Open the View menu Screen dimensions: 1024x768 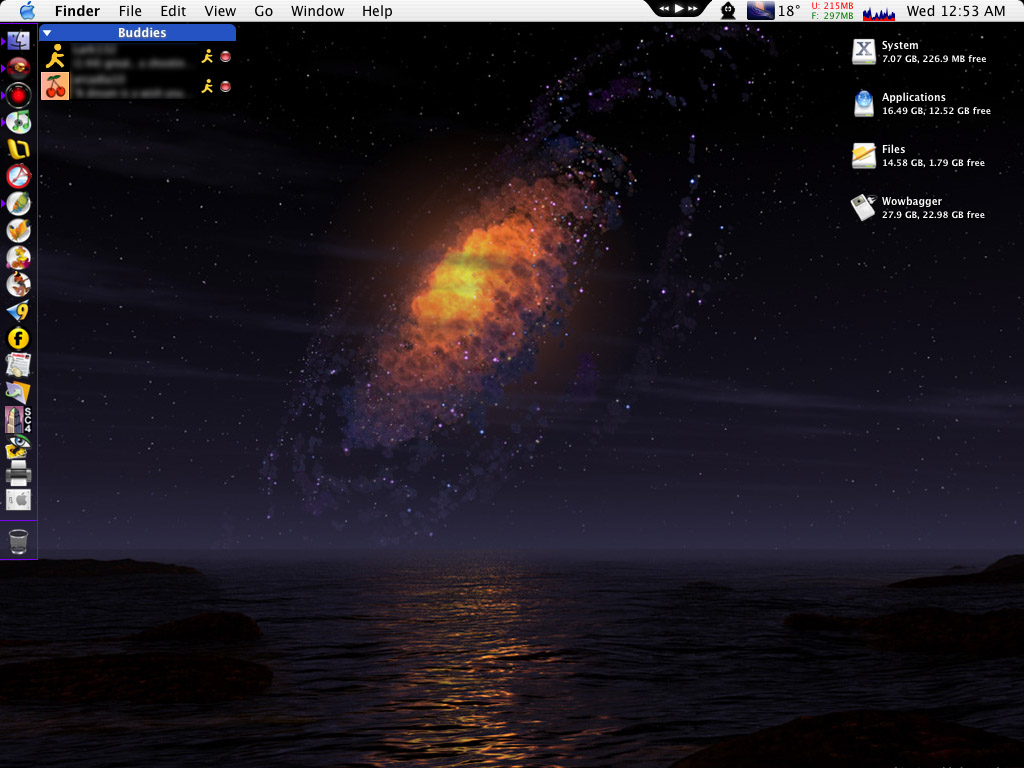pos(220,11)
